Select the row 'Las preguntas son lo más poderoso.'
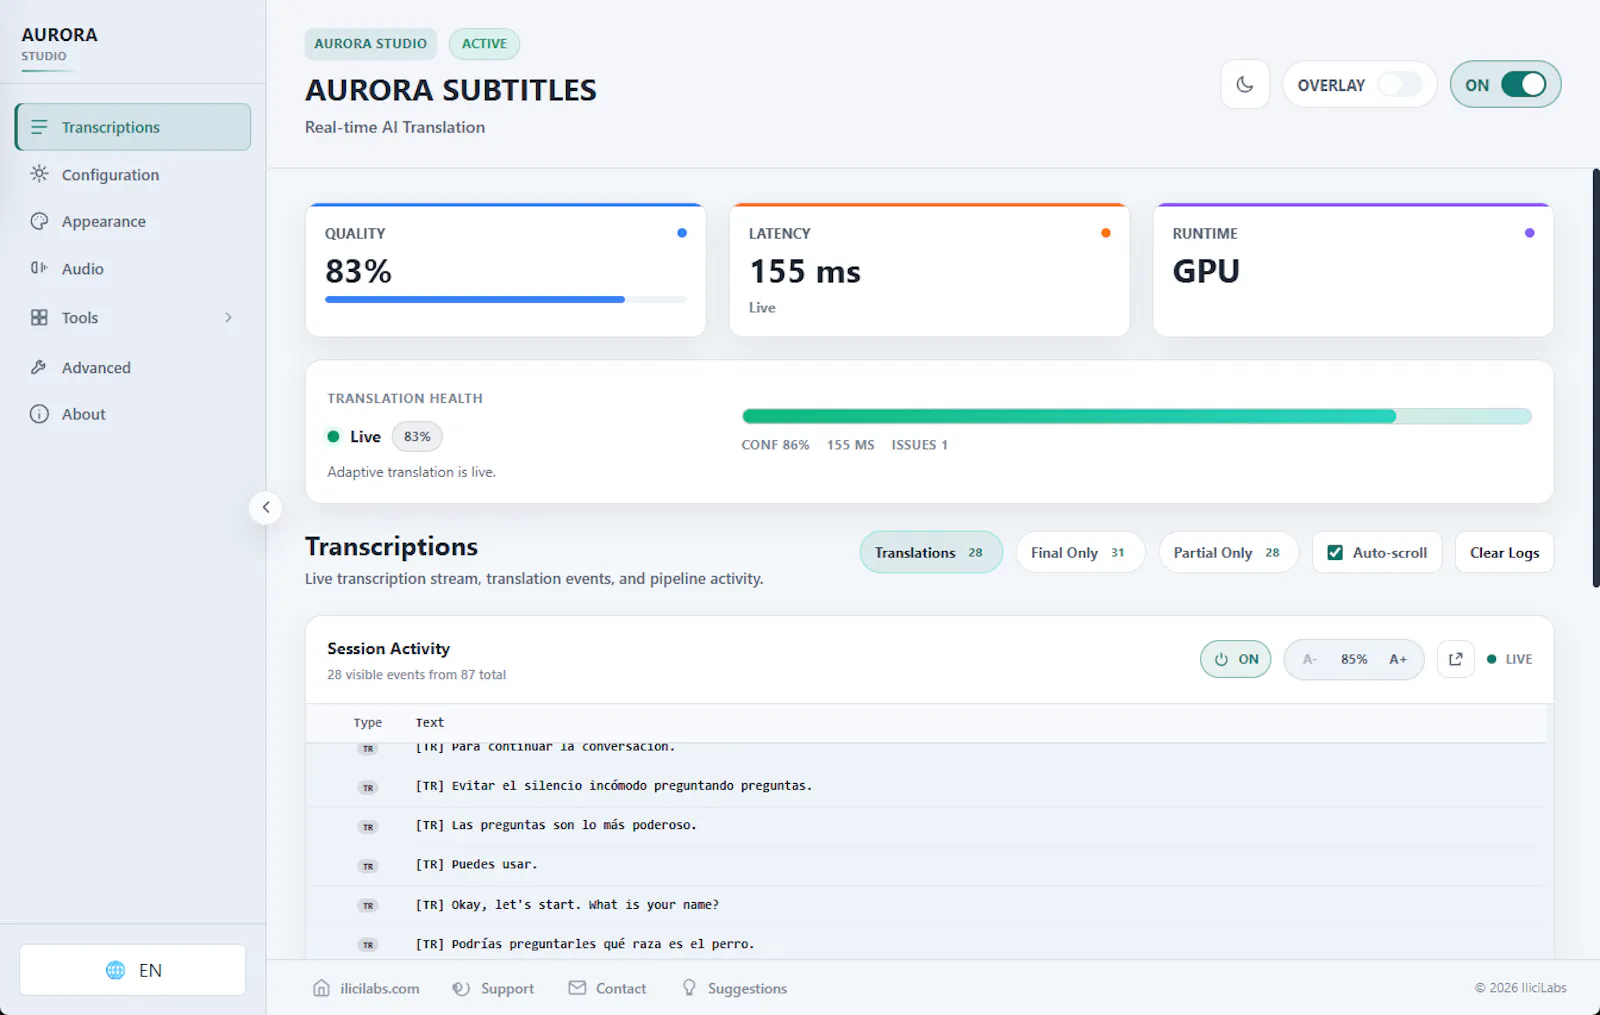 [x=925, y=826]
